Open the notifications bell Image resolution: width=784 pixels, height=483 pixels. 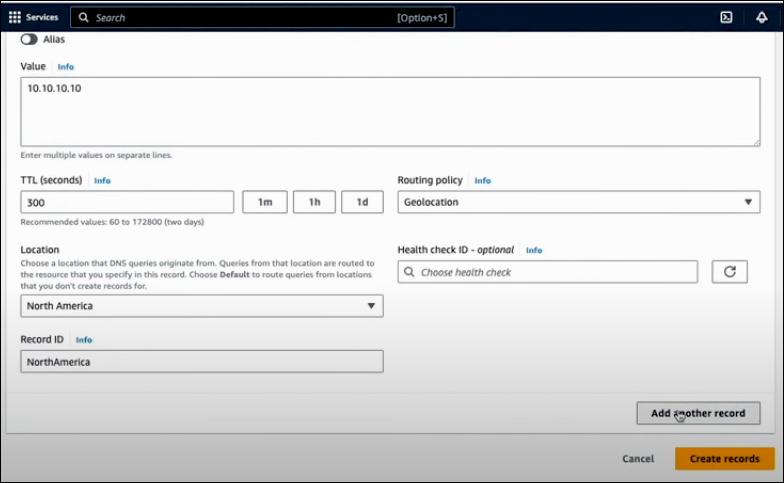click(762, 17)
